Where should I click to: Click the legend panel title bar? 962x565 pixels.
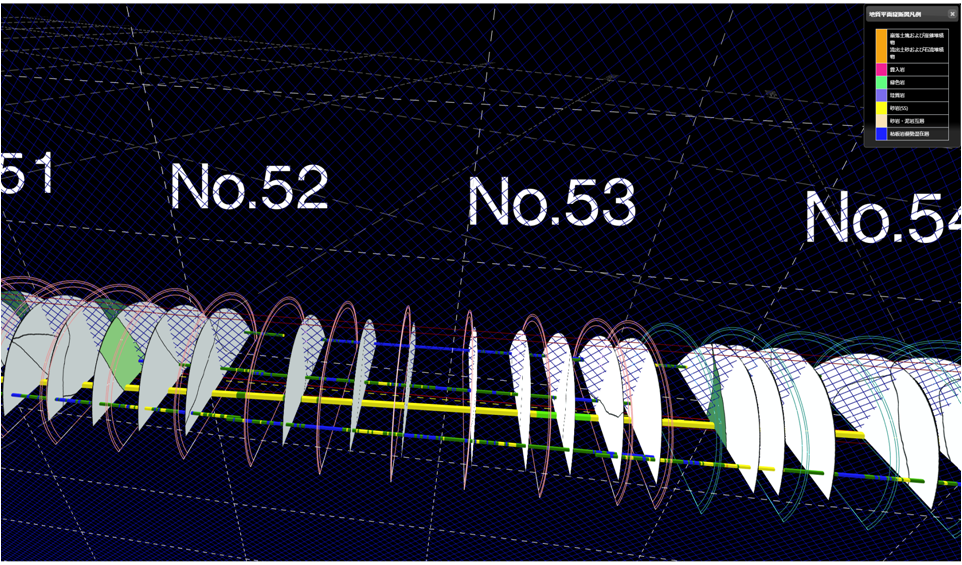(x=900, y=14)
